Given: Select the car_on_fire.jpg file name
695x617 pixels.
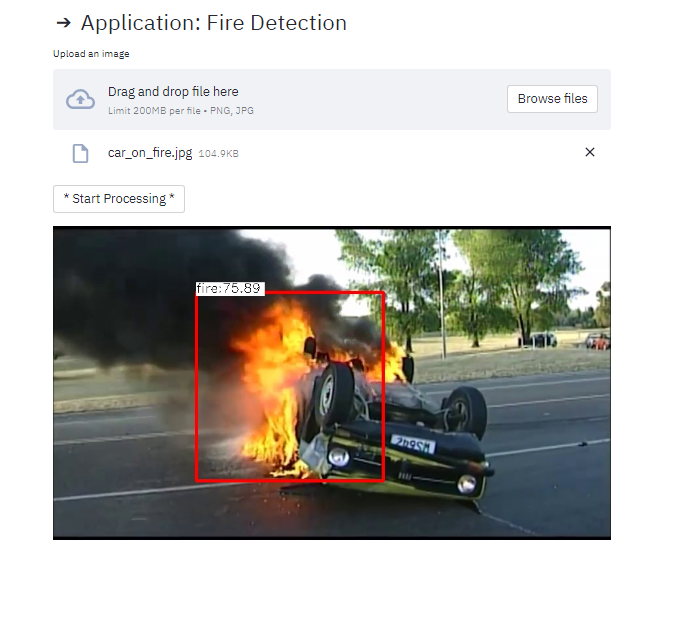Looking at the screenshot, I should (x=150, y=153).
